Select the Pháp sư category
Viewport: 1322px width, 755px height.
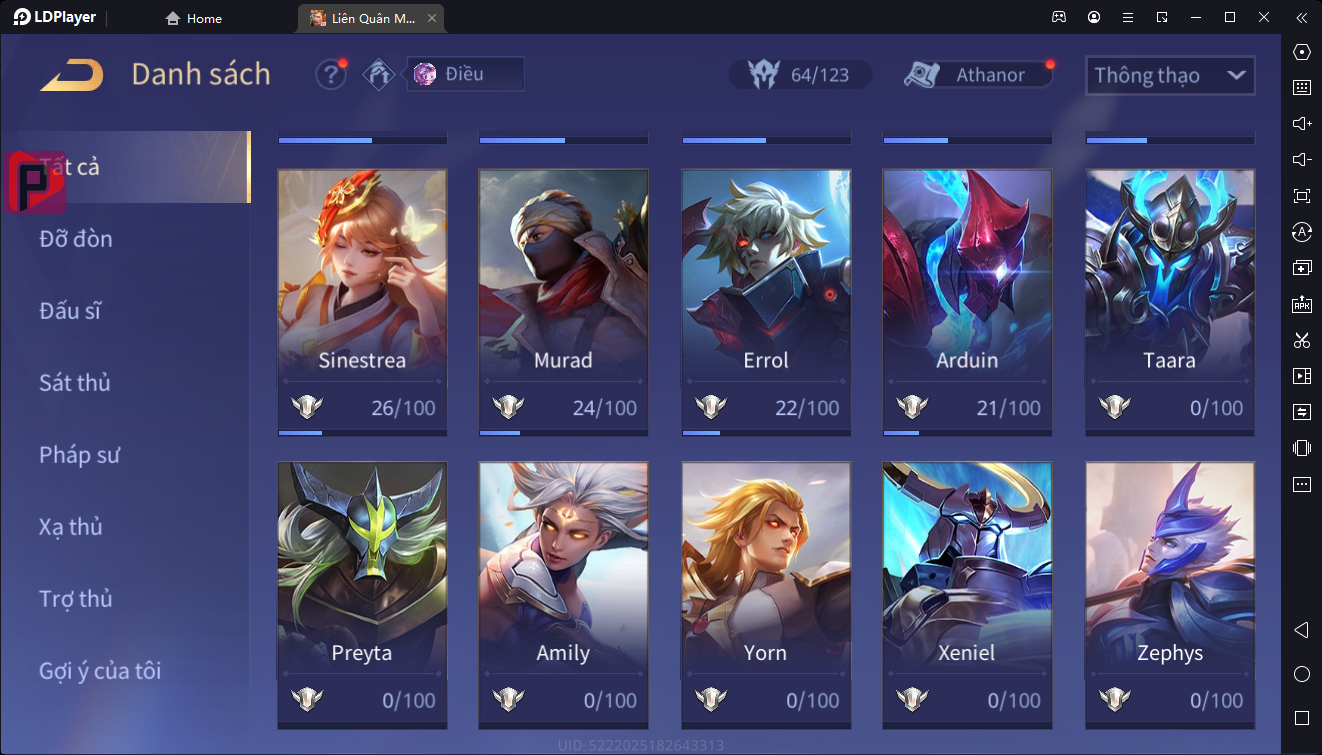point(80,455)
